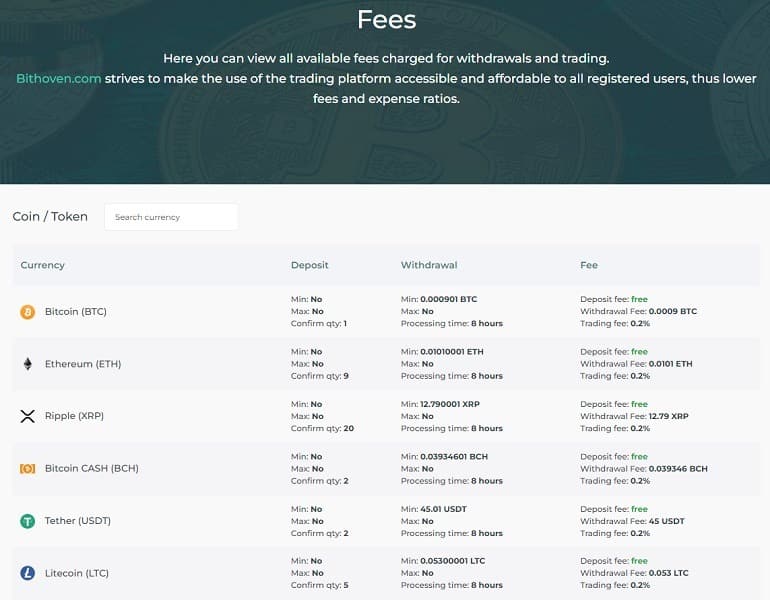Image resolution: width=770 pixels, height=600 pixels.
Task: Select the Ethereum (ETH) currency name
Action: [83, 364]
